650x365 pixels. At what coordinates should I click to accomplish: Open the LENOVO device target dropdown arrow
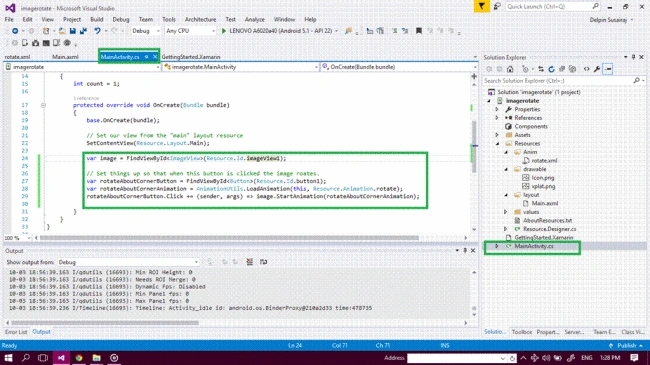coord(336,31)
